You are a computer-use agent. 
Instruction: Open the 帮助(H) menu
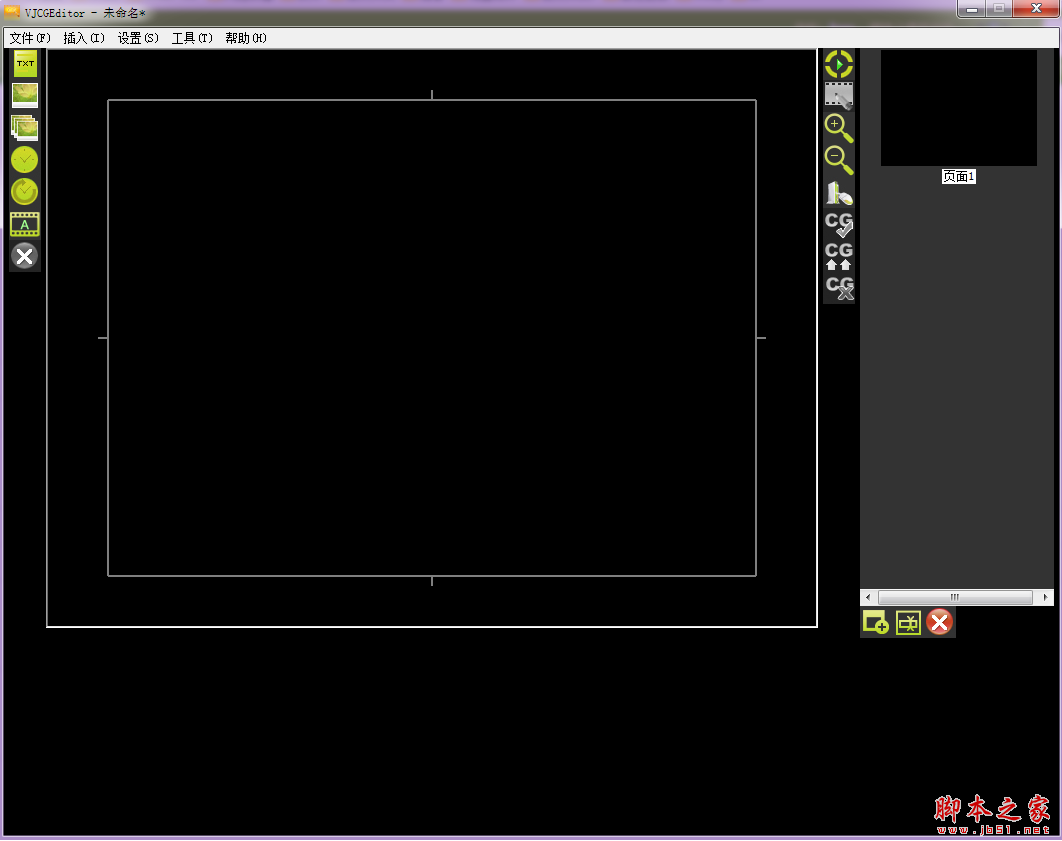point(246,38)
